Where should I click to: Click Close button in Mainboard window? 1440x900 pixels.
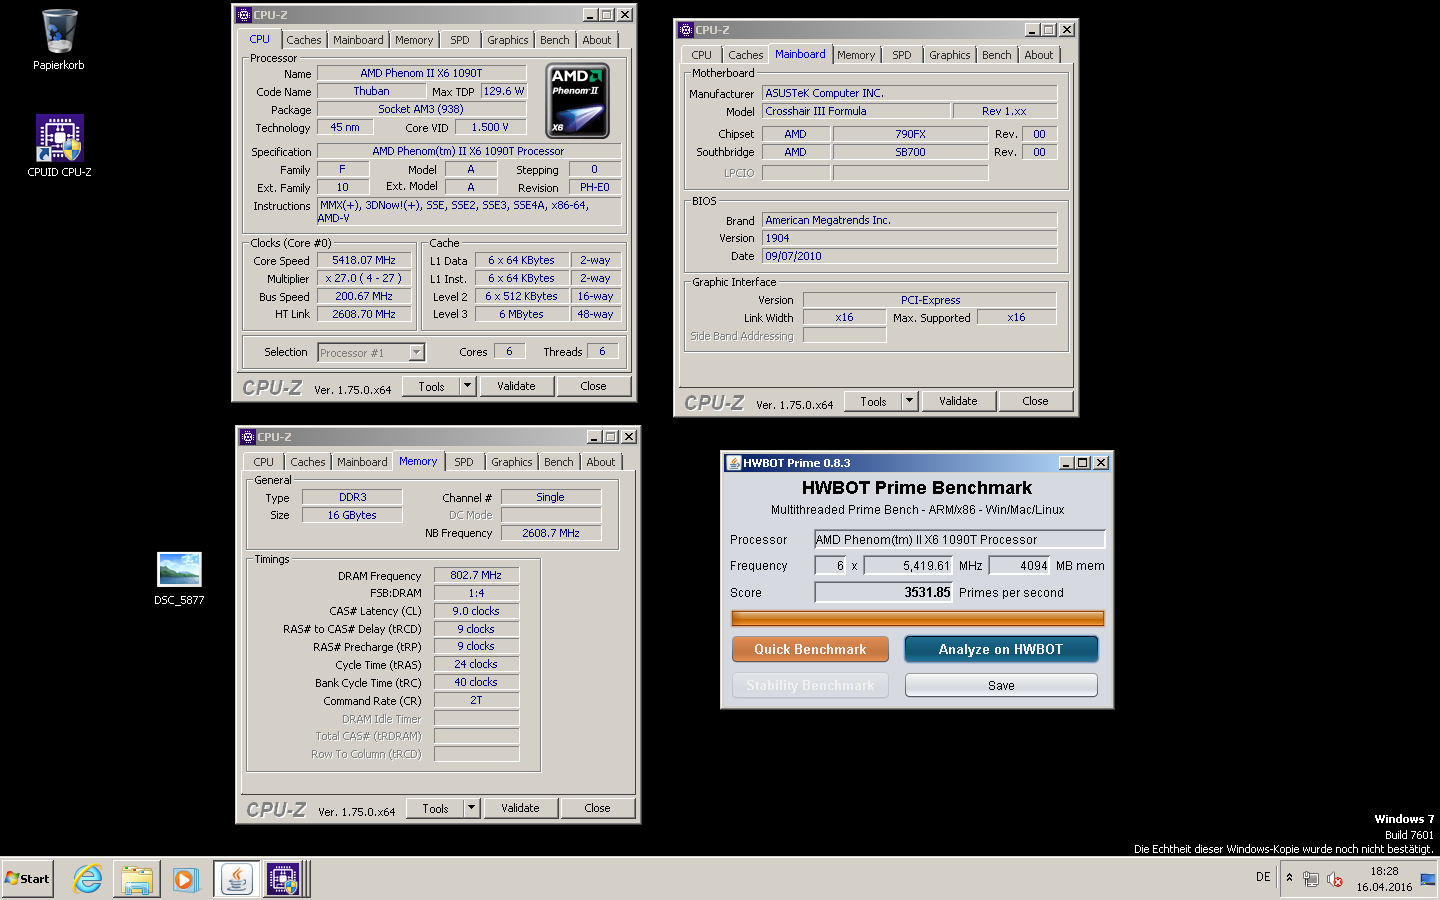pyautogui.click(x=1035, y=401)
